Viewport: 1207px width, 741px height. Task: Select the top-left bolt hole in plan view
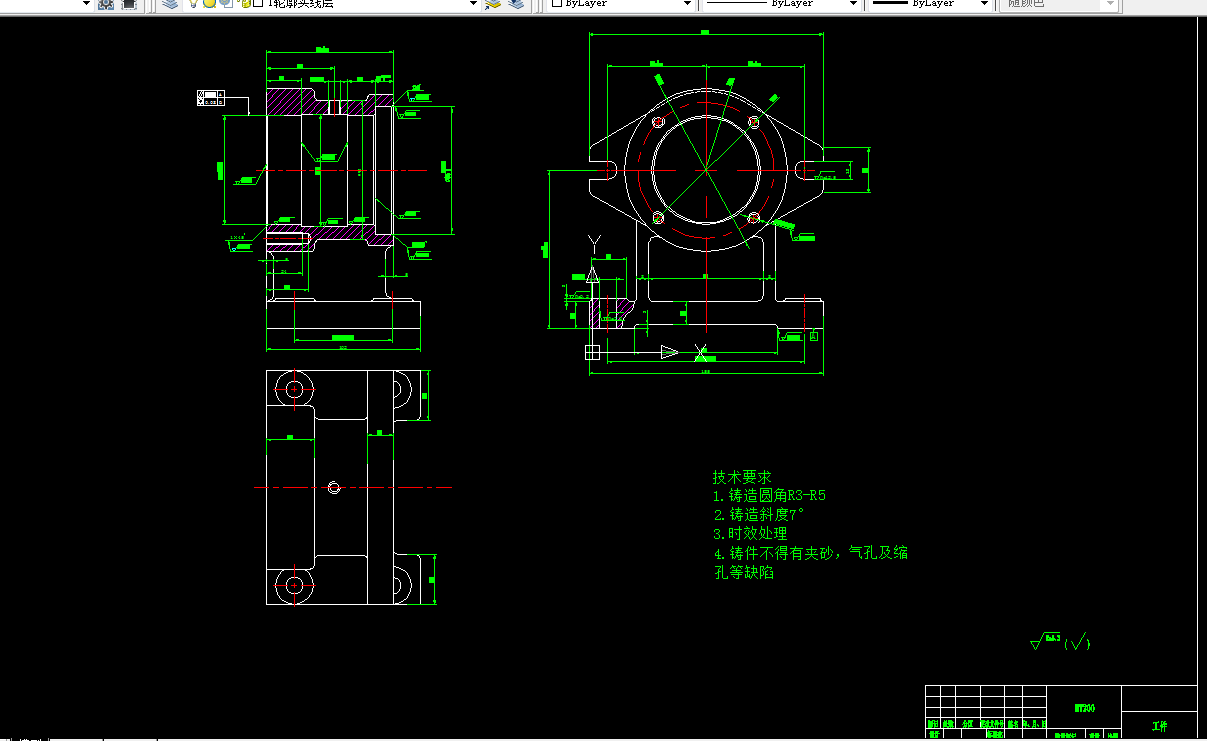294,389
